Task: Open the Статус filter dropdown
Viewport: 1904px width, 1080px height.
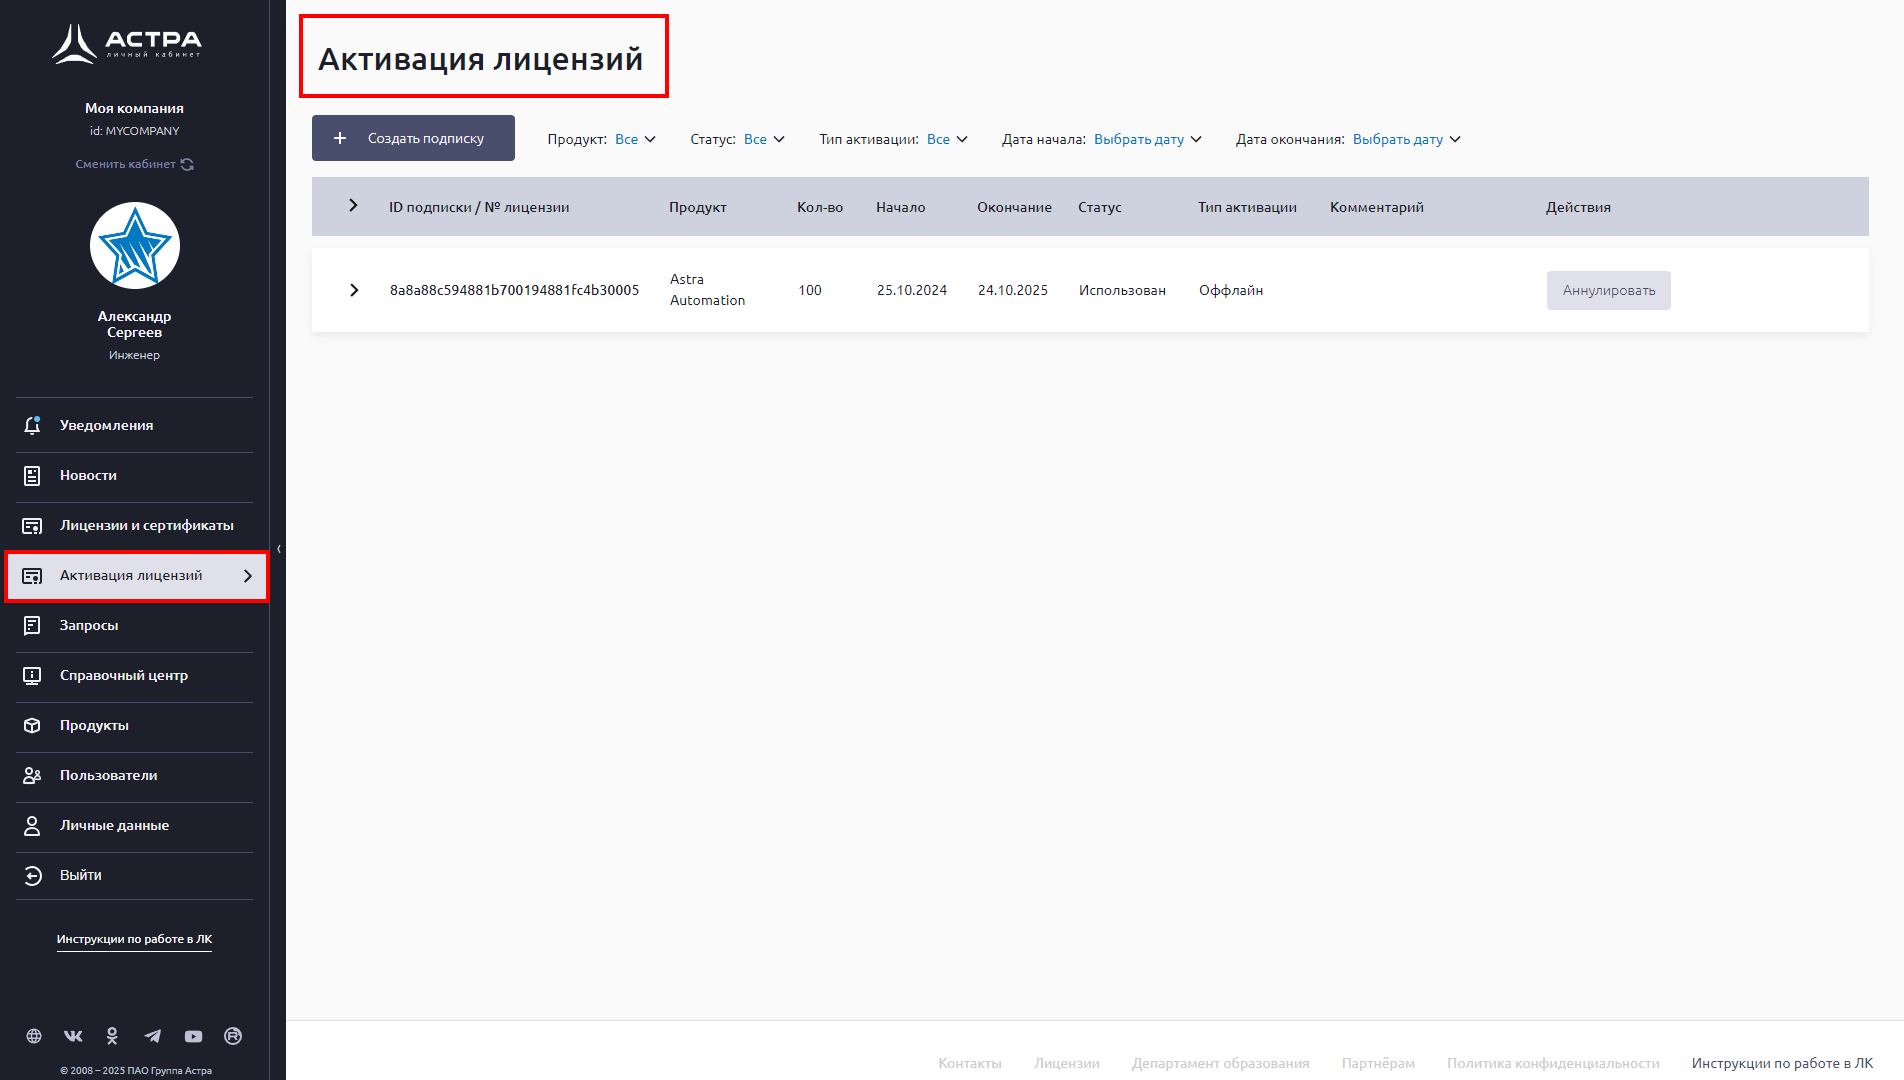Action: click(x=764, y=139)
